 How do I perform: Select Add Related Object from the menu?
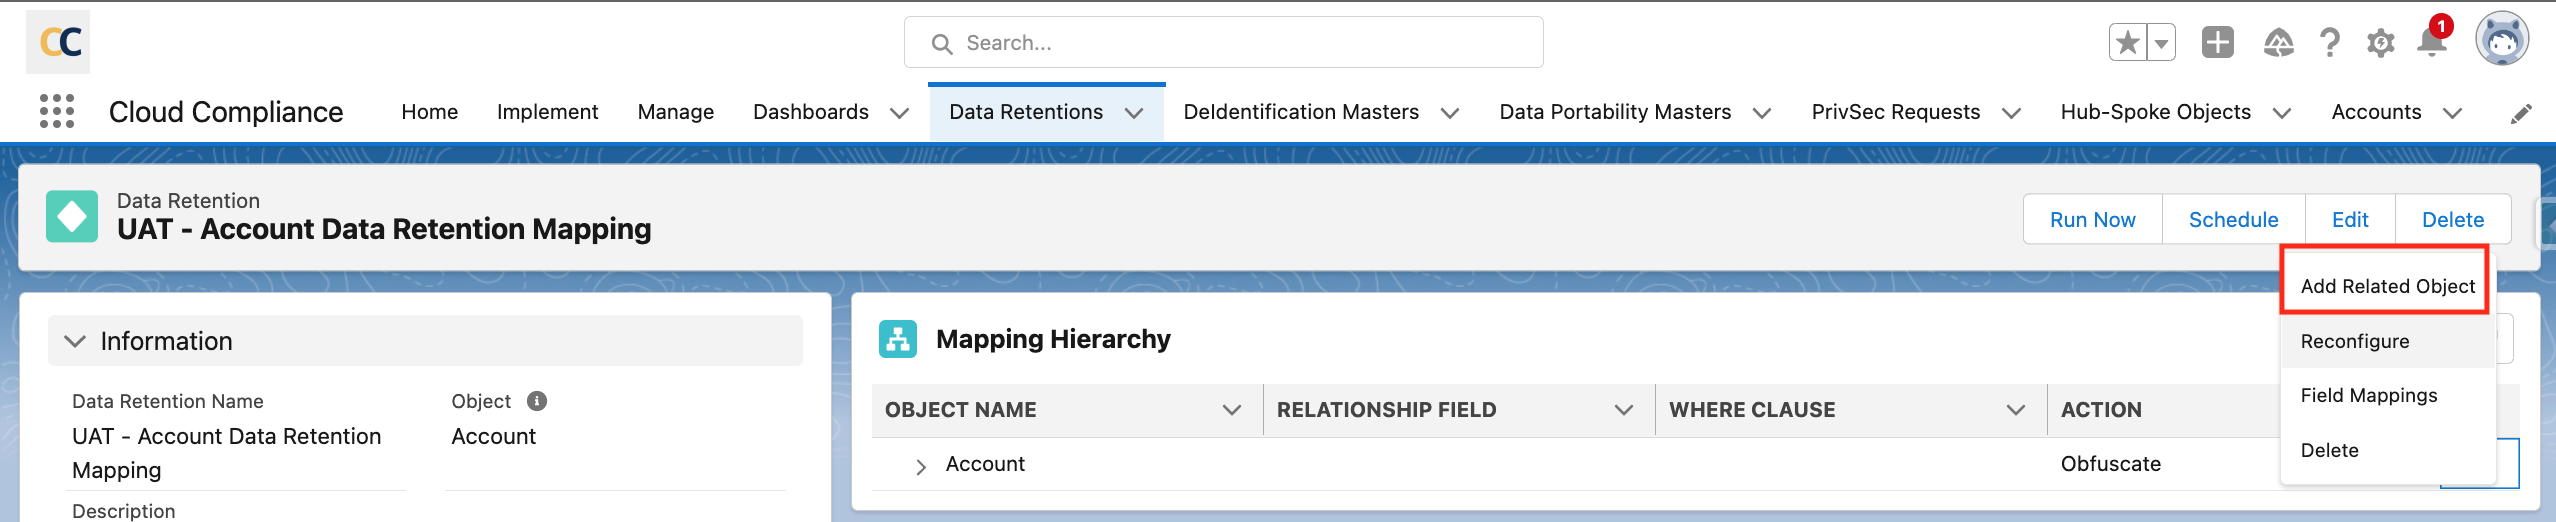coord(2386,286)
